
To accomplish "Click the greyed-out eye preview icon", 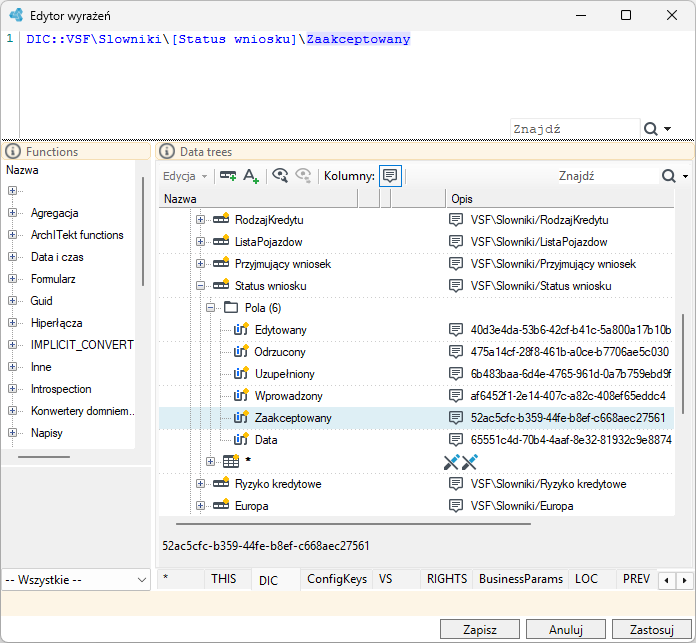I will [x=304, y=176].
